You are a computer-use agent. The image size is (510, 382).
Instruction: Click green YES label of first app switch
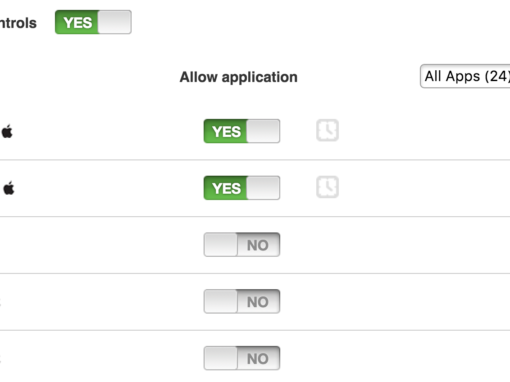[226, 132]
